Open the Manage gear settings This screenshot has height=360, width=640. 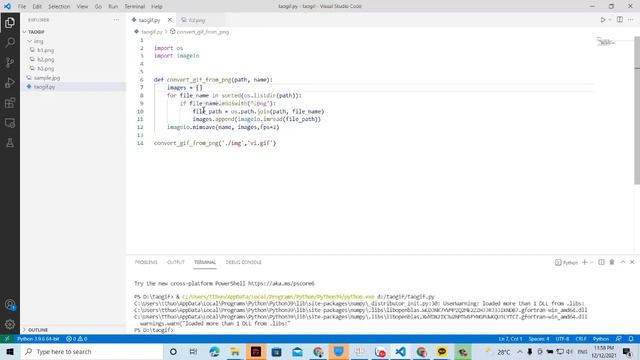[x=10, y=324]
